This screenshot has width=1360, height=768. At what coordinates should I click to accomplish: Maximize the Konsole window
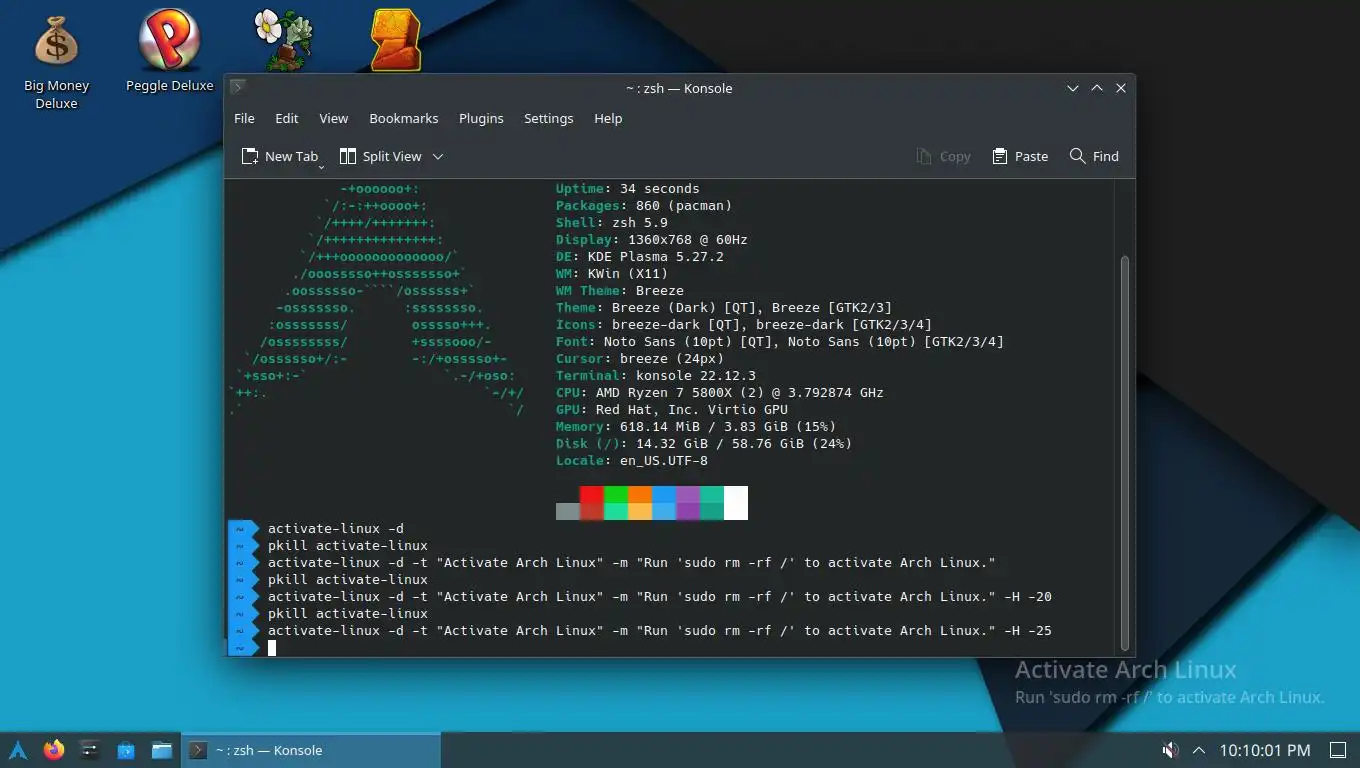coord(1097,88)
